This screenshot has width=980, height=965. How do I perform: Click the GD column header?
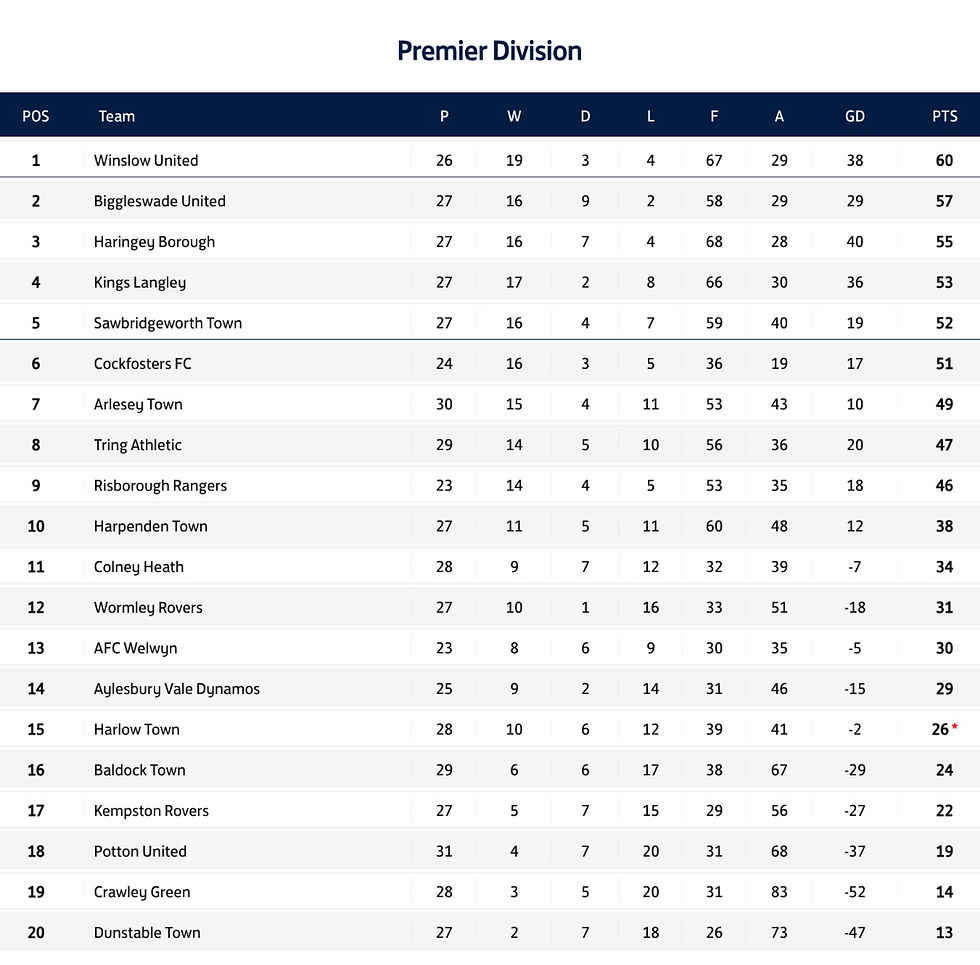[x=854, y=116]
